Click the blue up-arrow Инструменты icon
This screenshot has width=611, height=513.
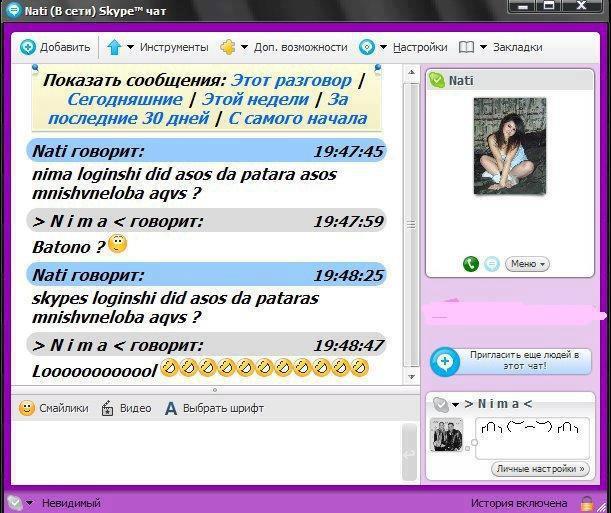click(114, 47)
